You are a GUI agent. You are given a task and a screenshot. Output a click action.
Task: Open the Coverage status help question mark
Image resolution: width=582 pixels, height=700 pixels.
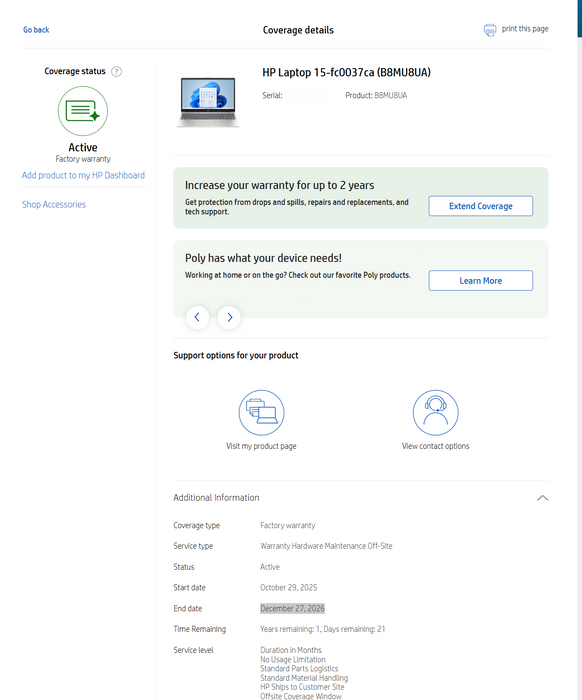pos(116,71)
